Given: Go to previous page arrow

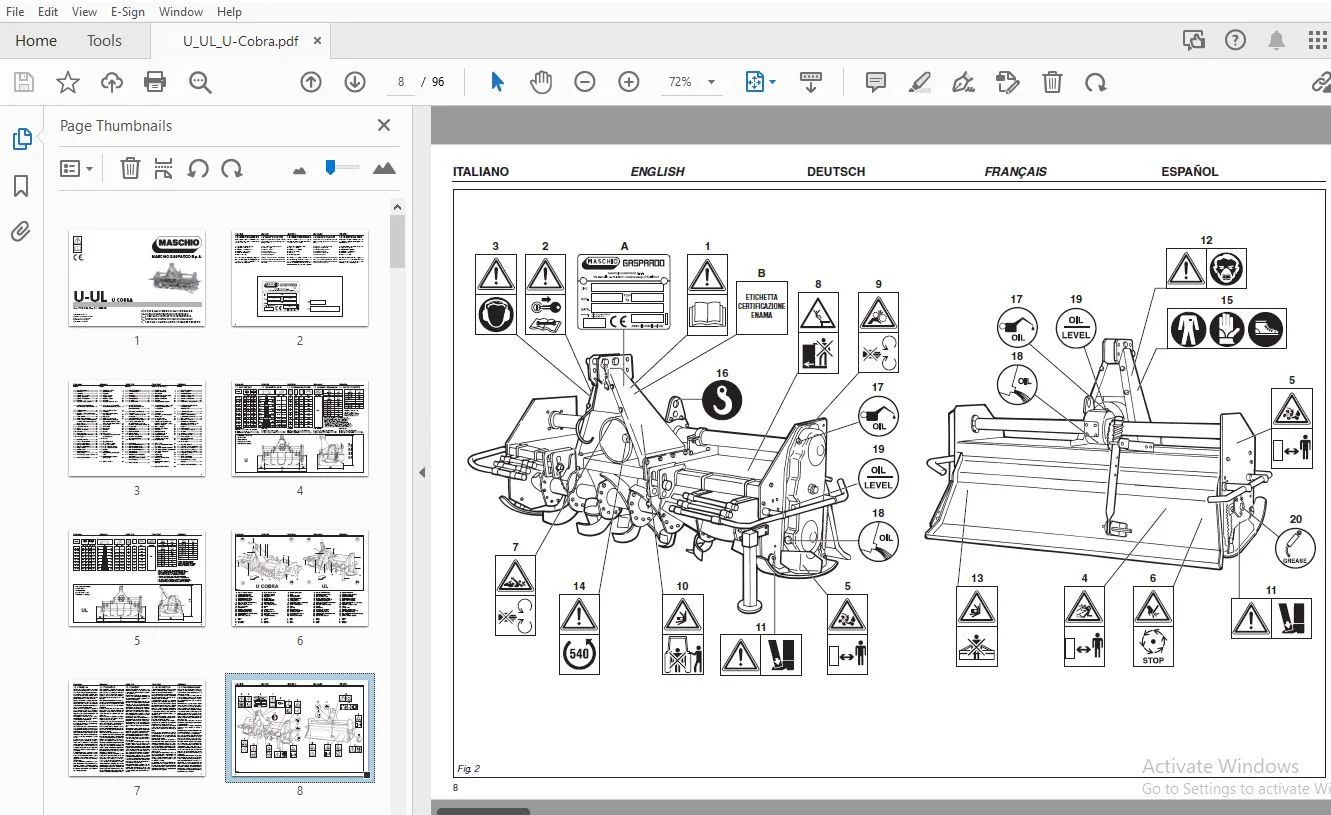Looking at the screenshot, I should pyautogui.click(x=311, y=82).
